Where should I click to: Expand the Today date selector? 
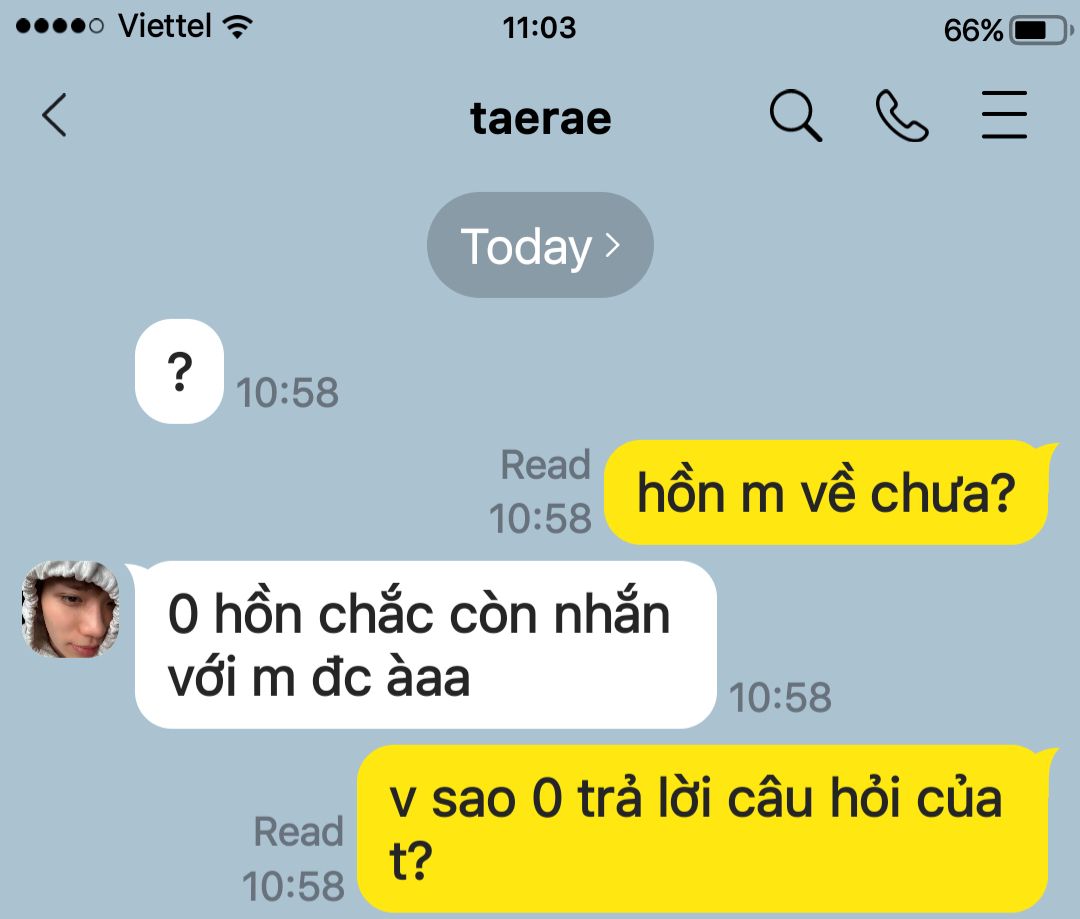pos(540,245)
